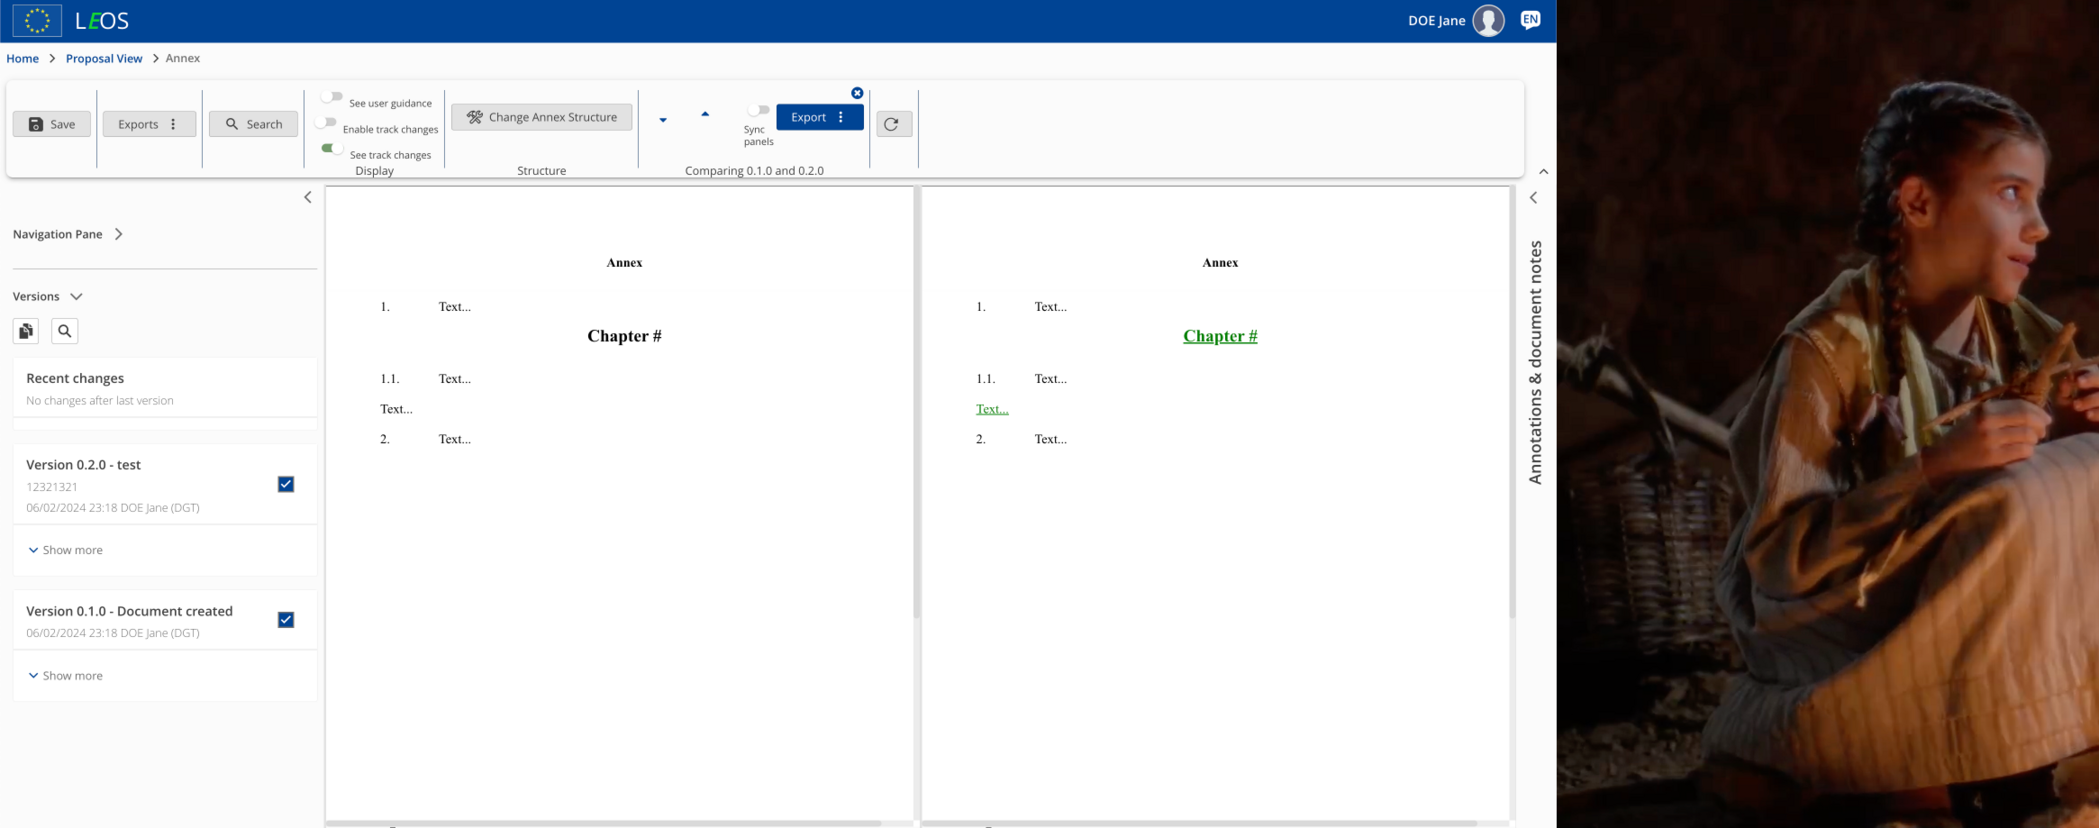
Task: Expand Show more under Version 0.2.0
Action: point(65,550)
